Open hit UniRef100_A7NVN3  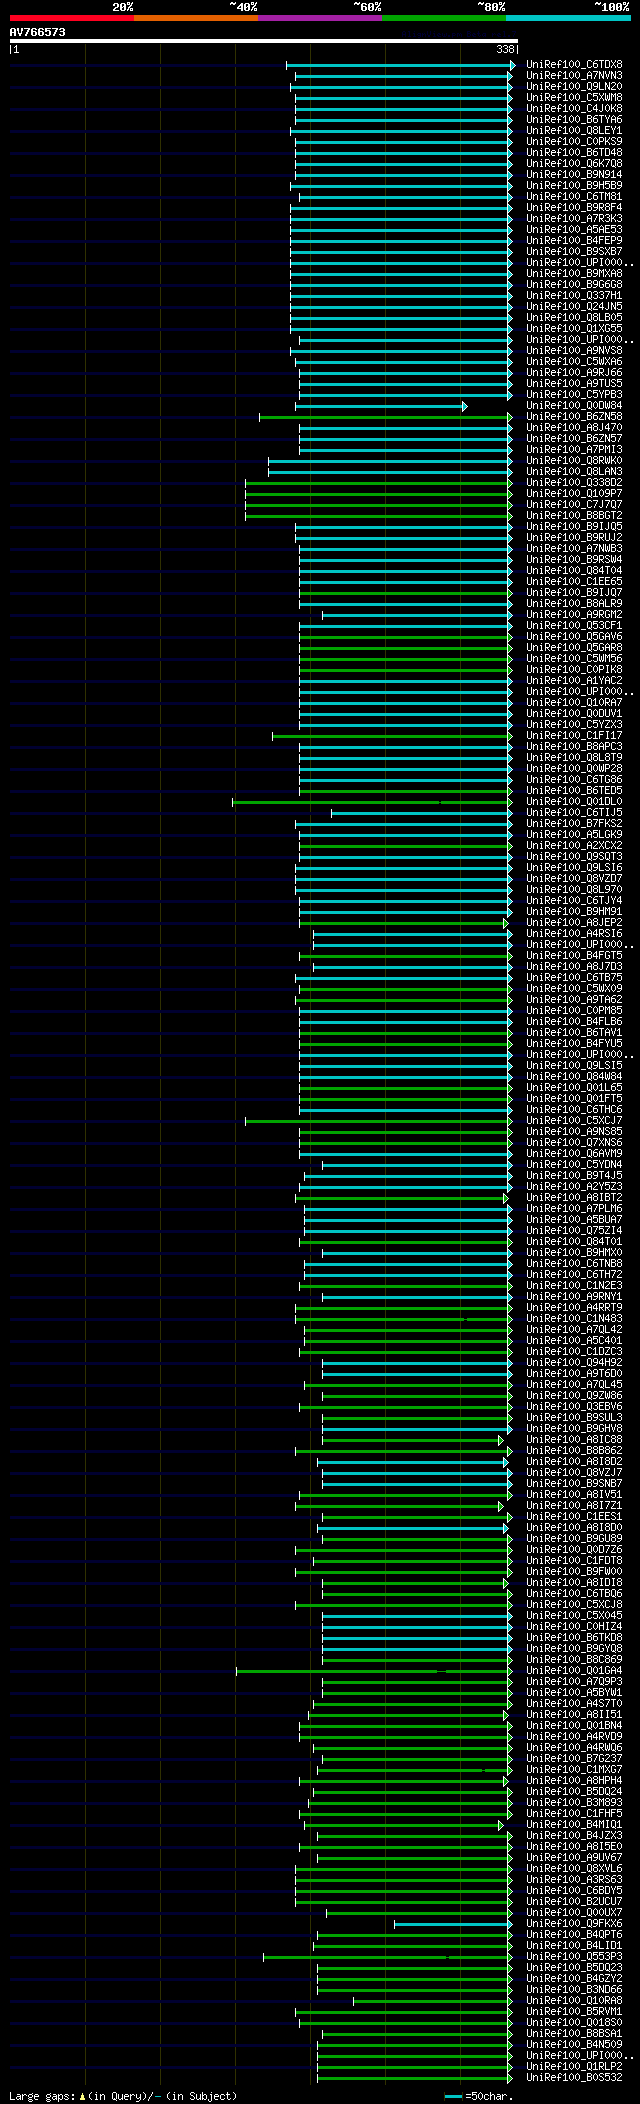574,76
